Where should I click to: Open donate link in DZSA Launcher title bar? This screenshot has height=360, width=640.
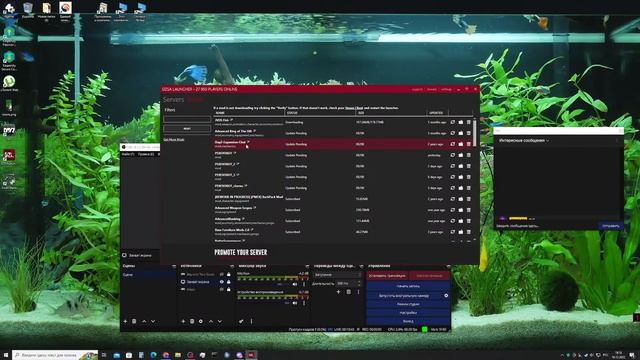(431, 89)
